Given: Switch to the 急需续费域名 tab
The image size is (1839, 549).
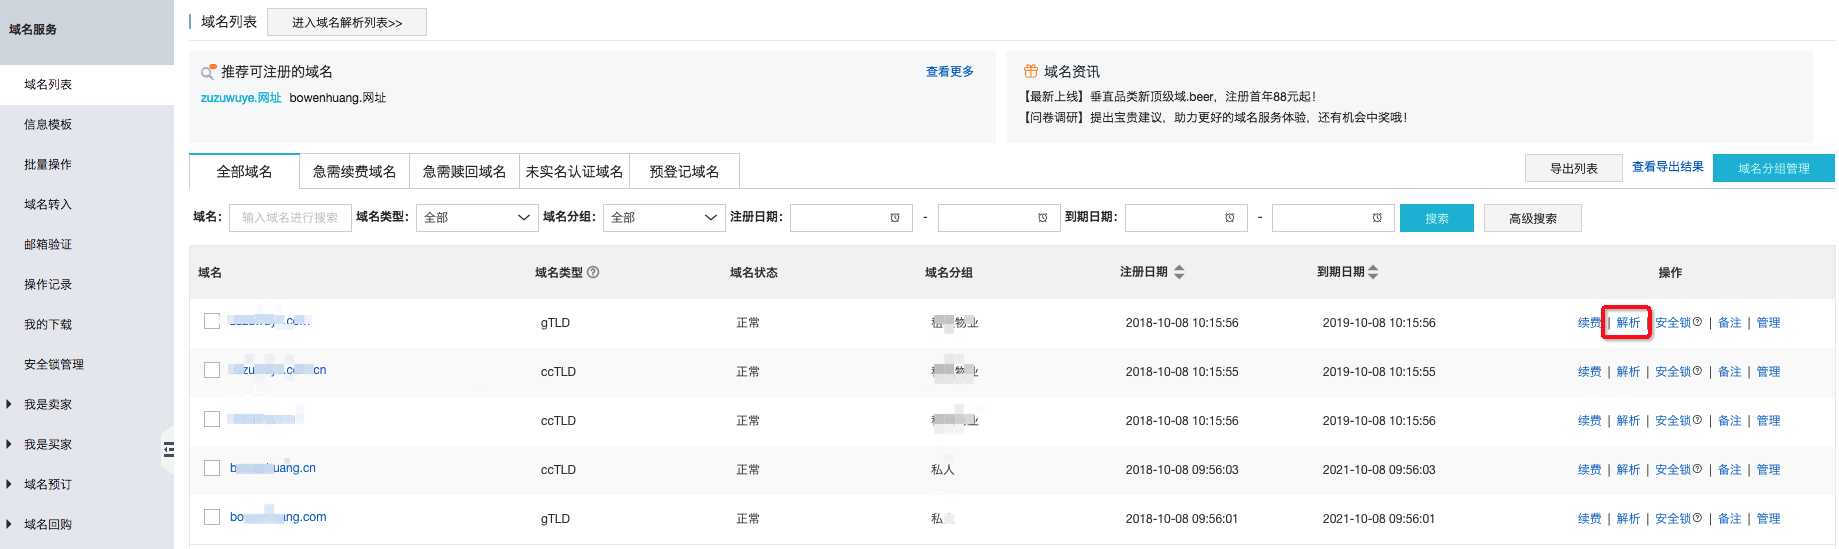Looking at the screenshot, I should pos(354,171).
